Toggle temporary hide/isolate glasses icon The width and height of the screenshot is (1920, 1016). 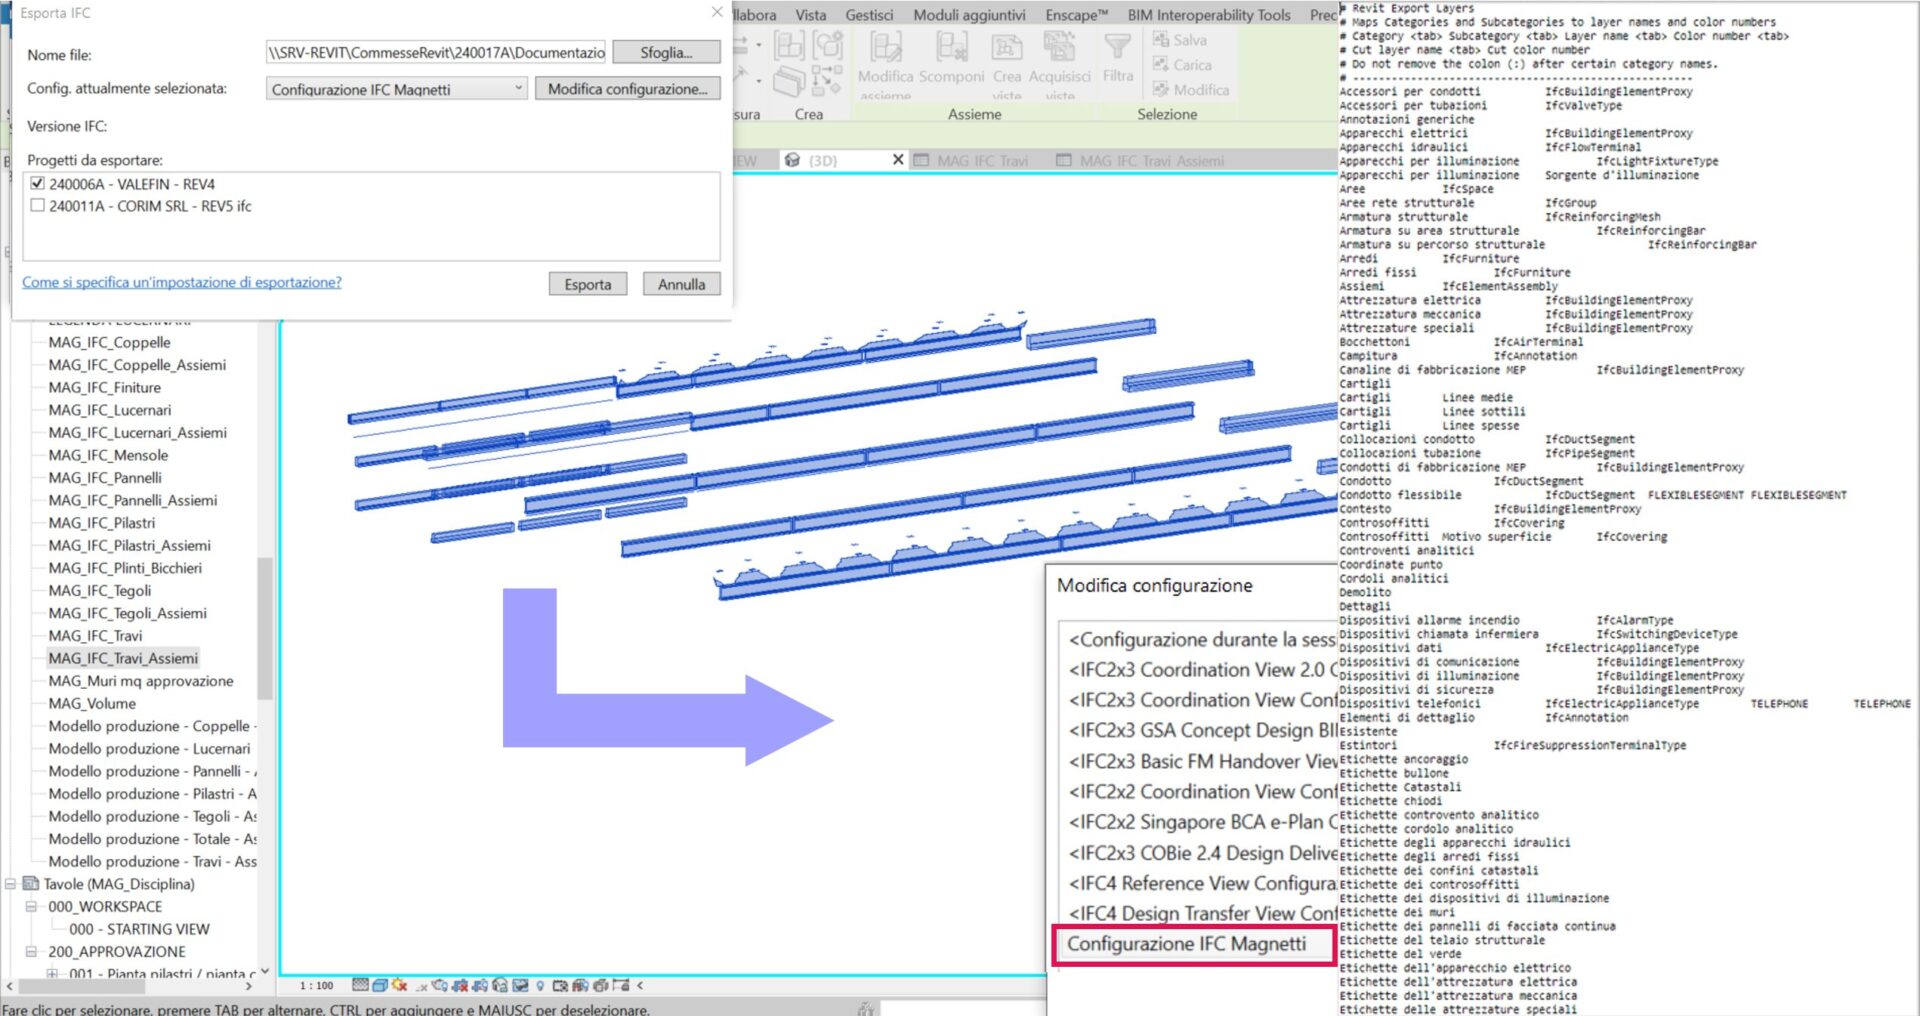coord(501,987)
